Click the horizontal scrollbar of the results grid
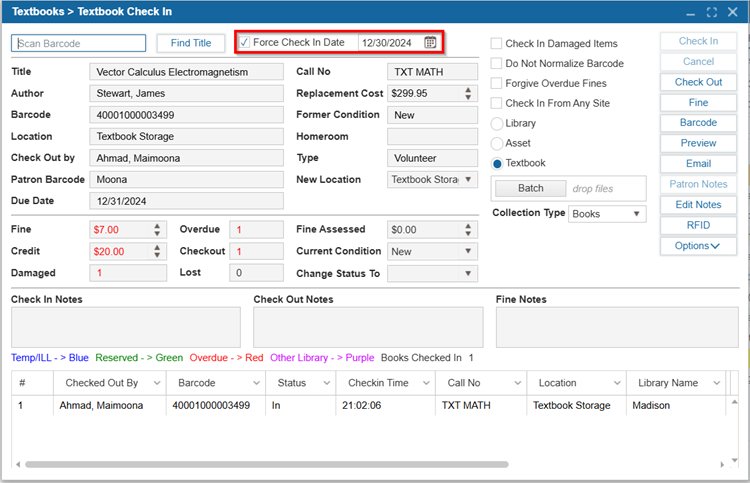Viewport: 750px width, 483px height. pyautogui.click(x=266, y=464)
